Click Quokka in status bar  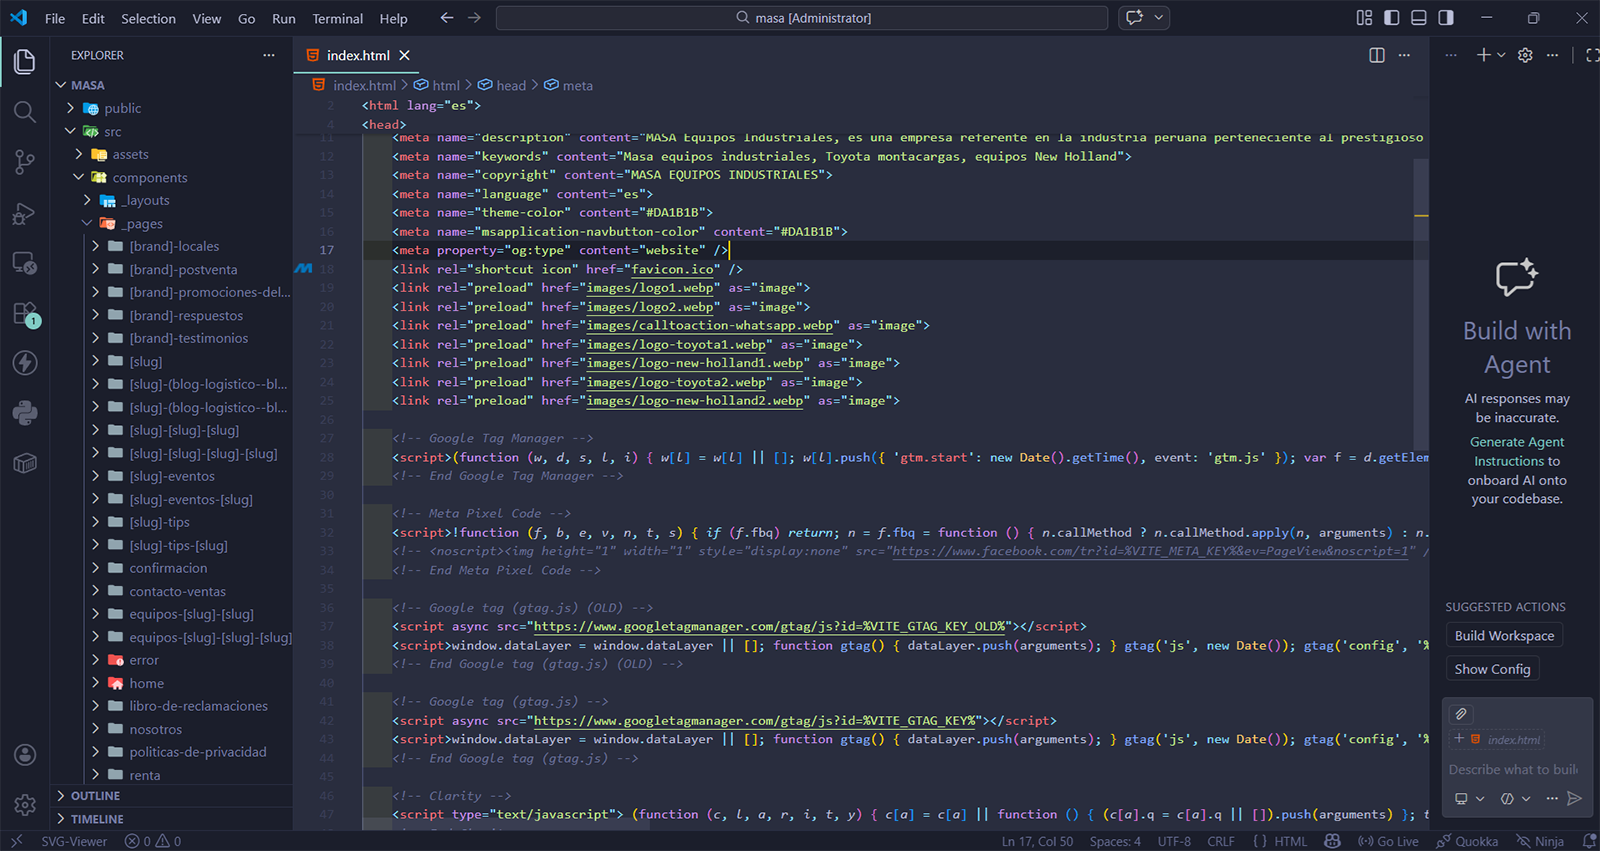pos(1467,841)
